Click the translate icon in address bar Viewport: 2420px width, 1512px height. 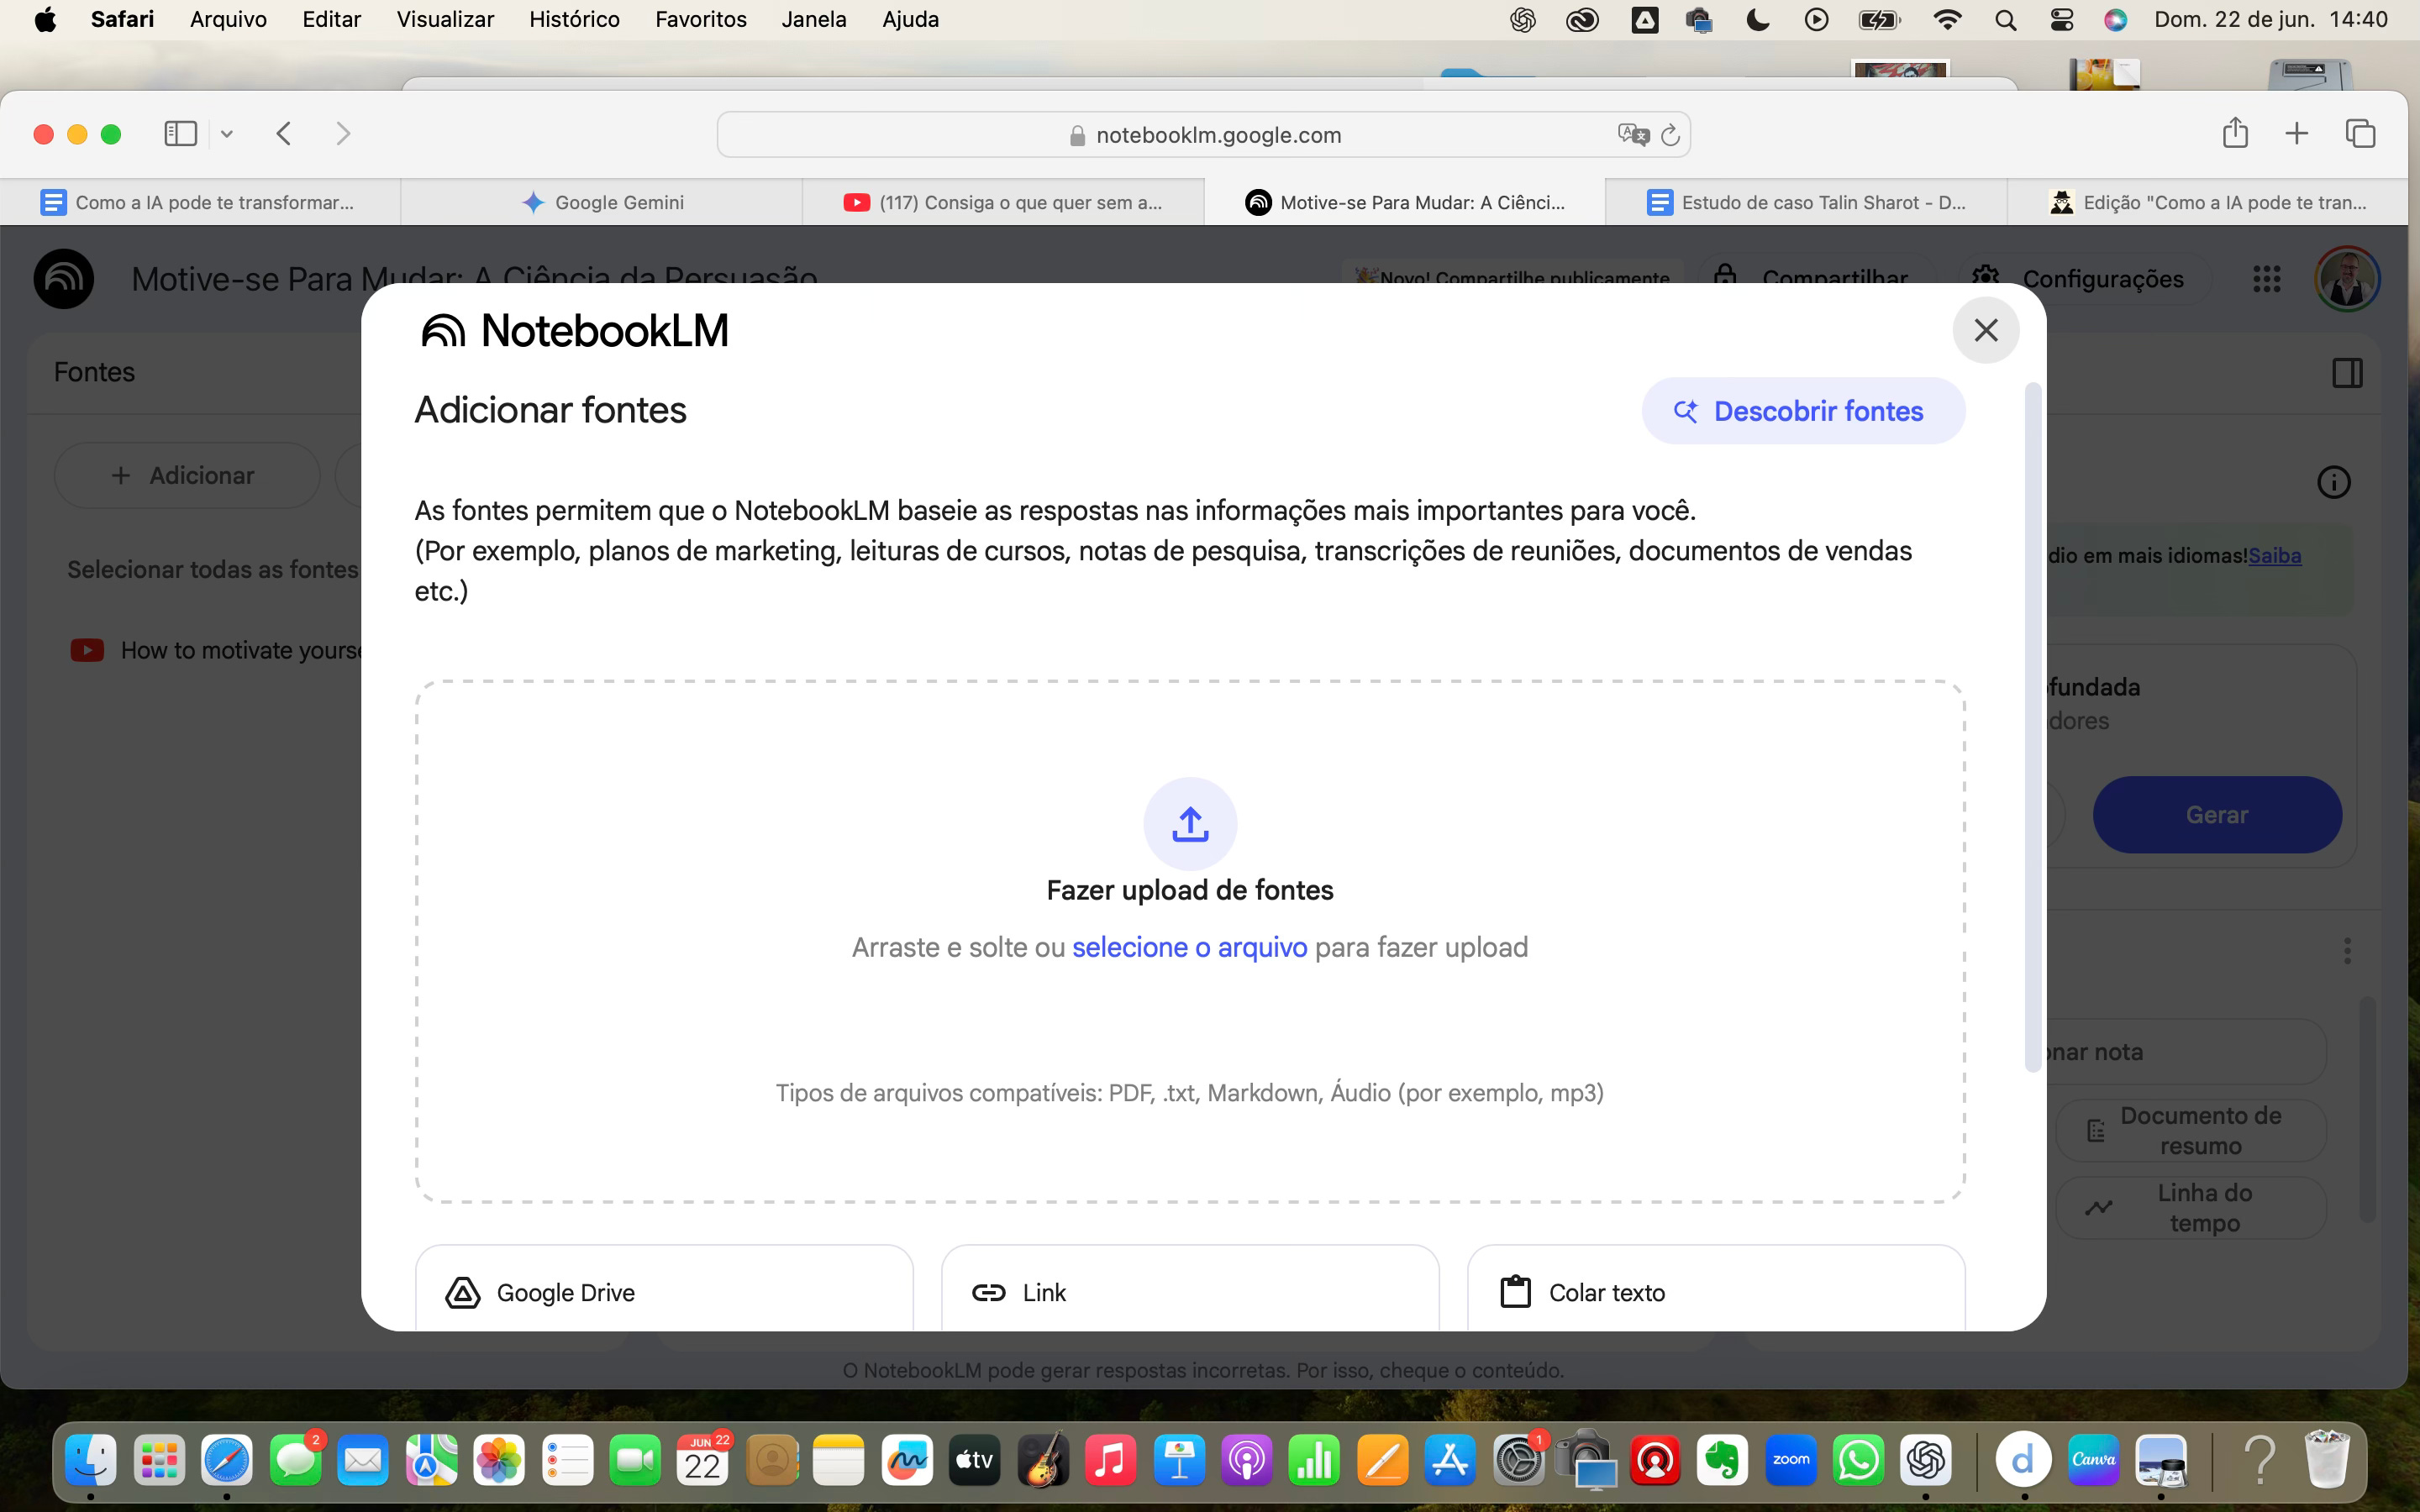1633,134
